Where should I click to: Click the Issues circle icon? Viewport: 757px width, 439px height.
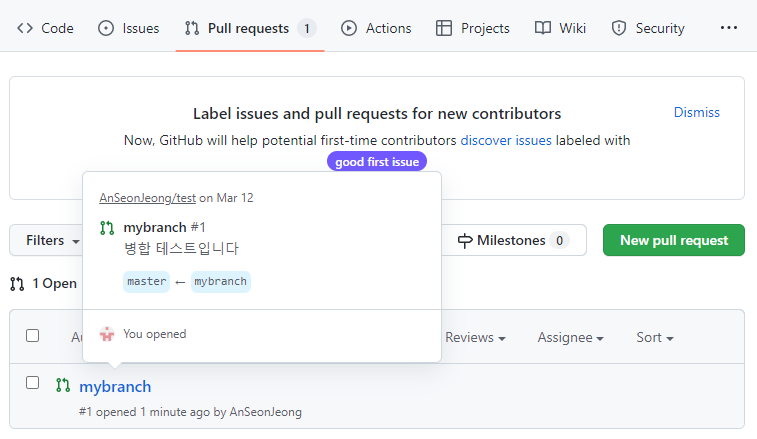click(106, 28)
